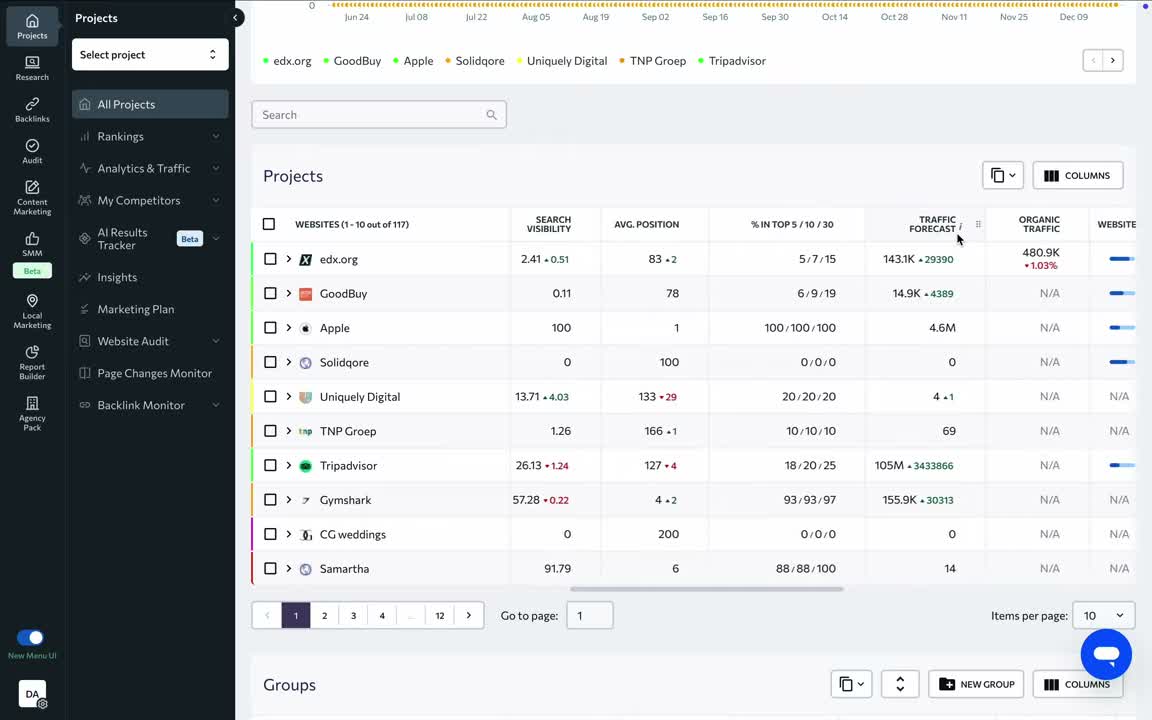The image size is (1152, 720).
Task: Click the Tripadvisor logo icon in table
Action: click(306, 466)
